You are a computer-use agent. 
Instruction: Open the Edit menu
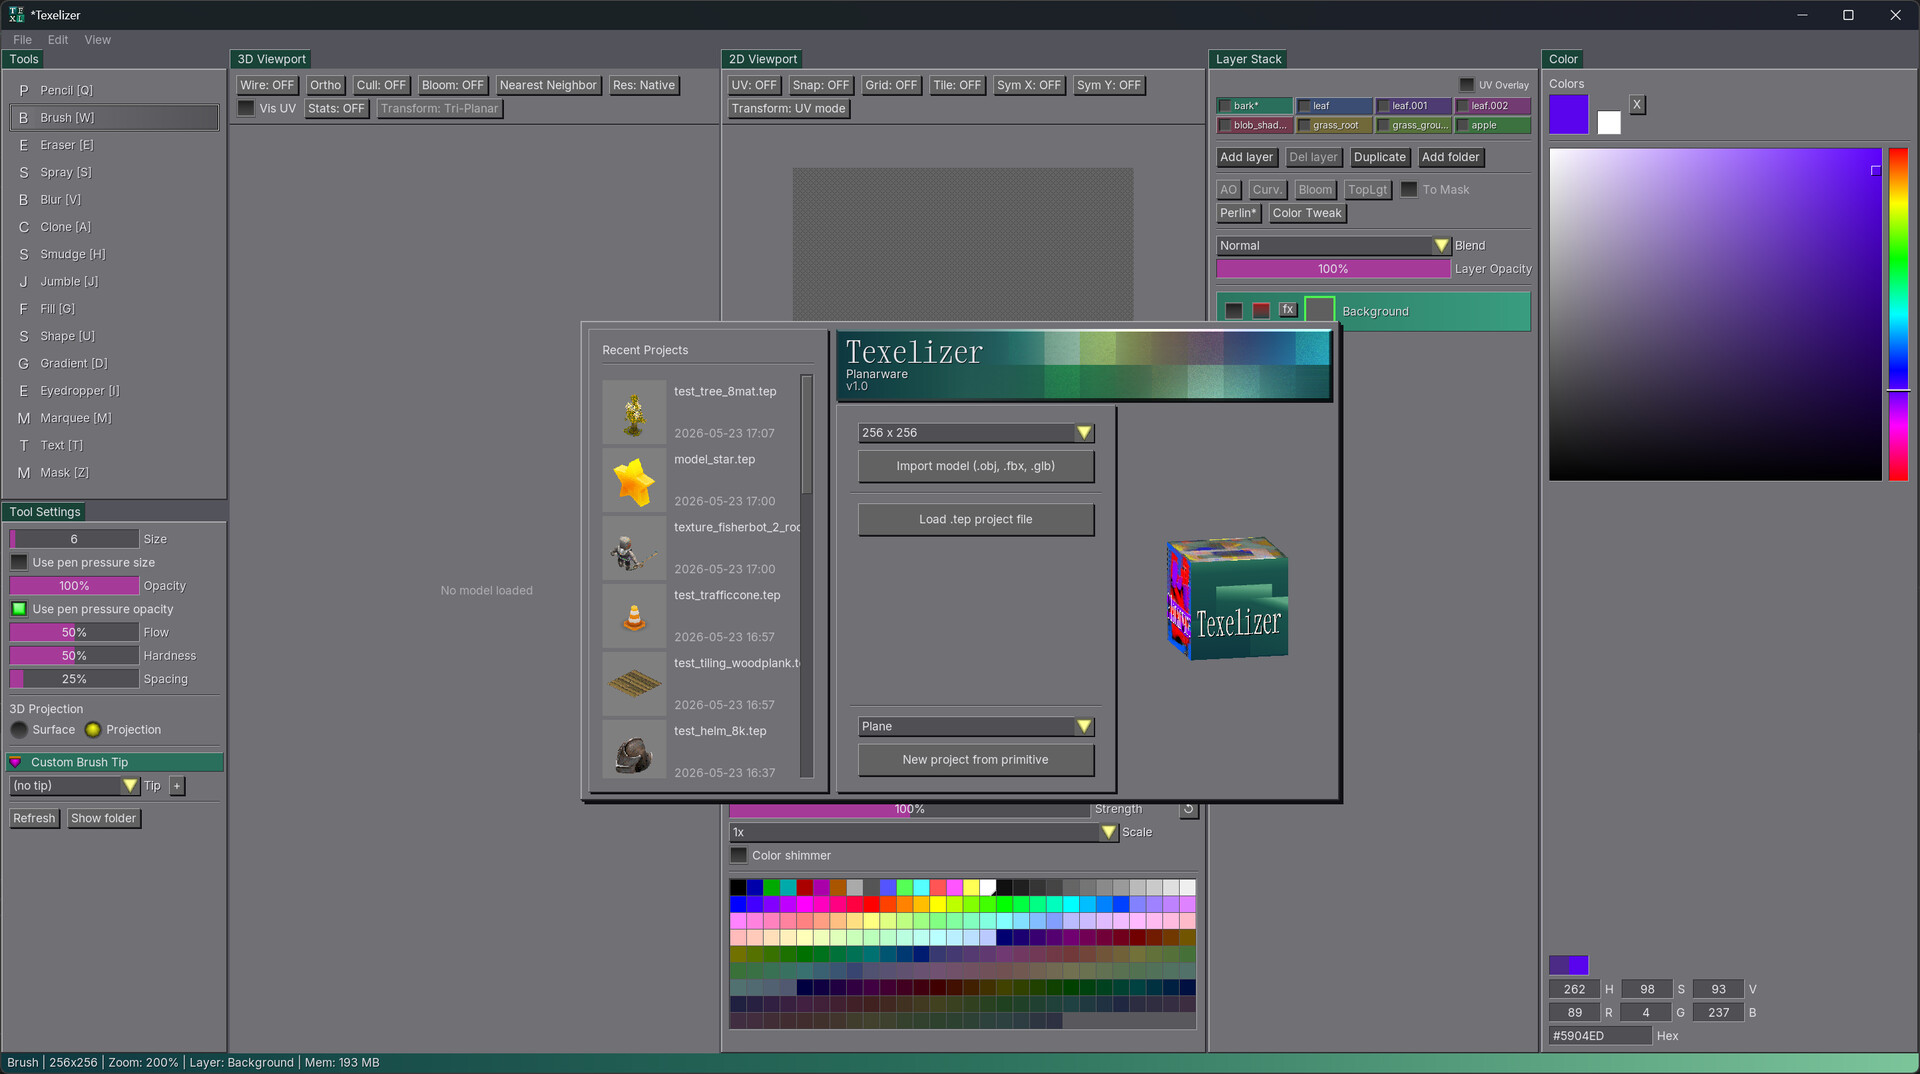click(58, 40)
